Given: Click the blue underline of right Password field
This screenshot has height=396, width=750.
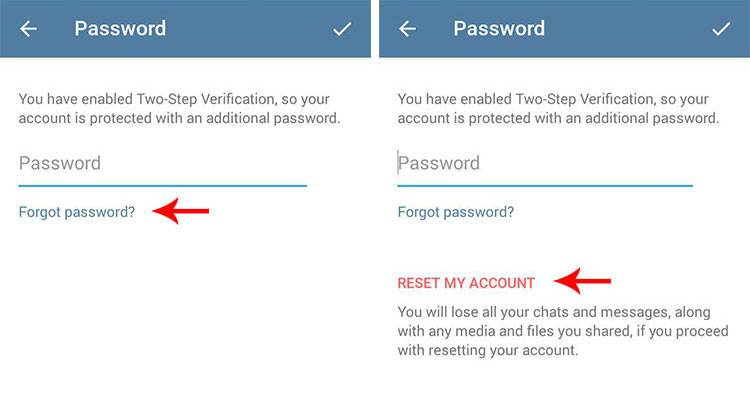Looking at the screenshot, I should pyautogui.click(x=545, y=186).
